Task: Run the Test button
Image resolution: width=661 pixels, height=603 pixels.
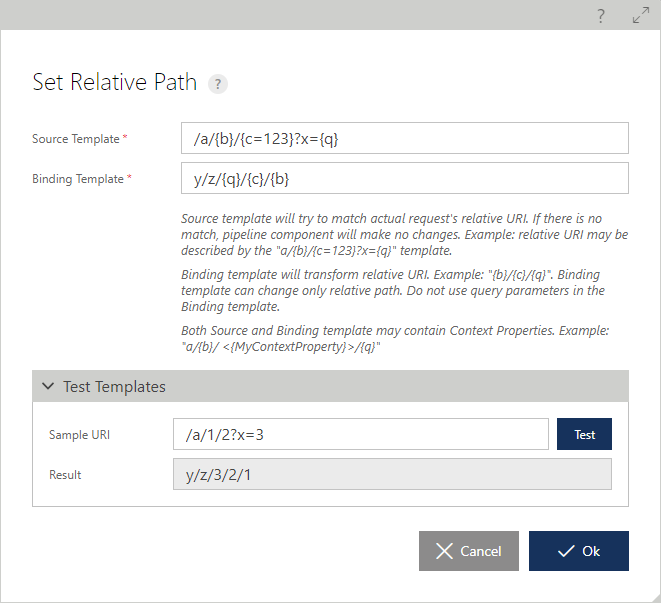Action: (584, 434)
